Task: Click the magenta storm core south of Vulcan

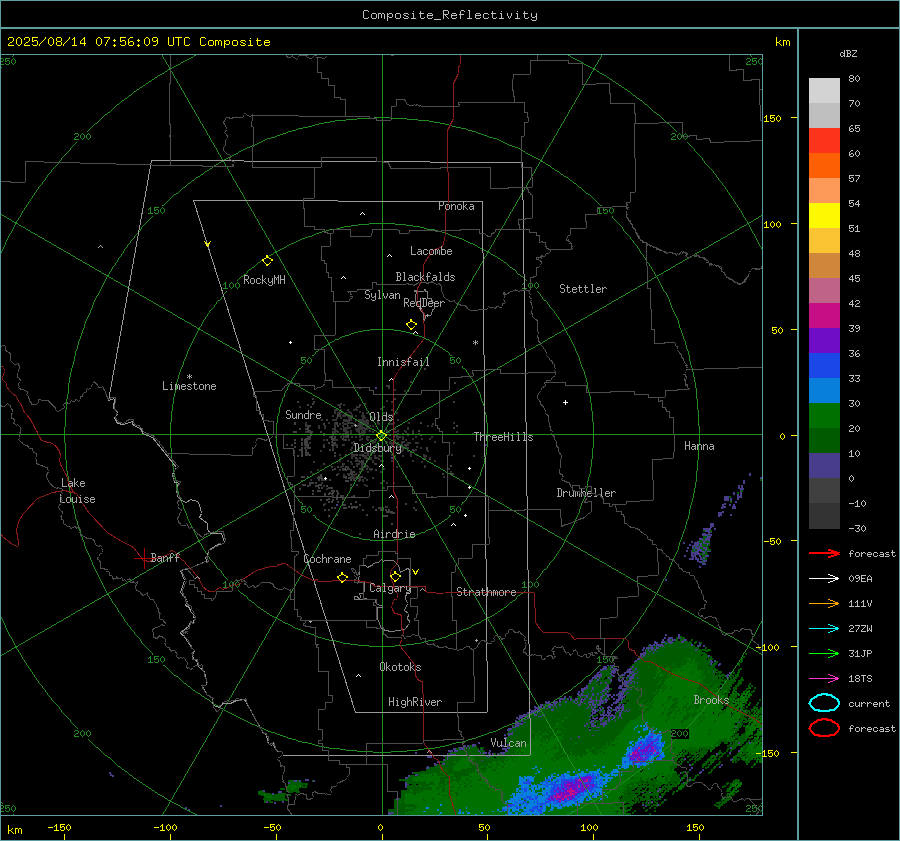Action: tap(570, 788)
